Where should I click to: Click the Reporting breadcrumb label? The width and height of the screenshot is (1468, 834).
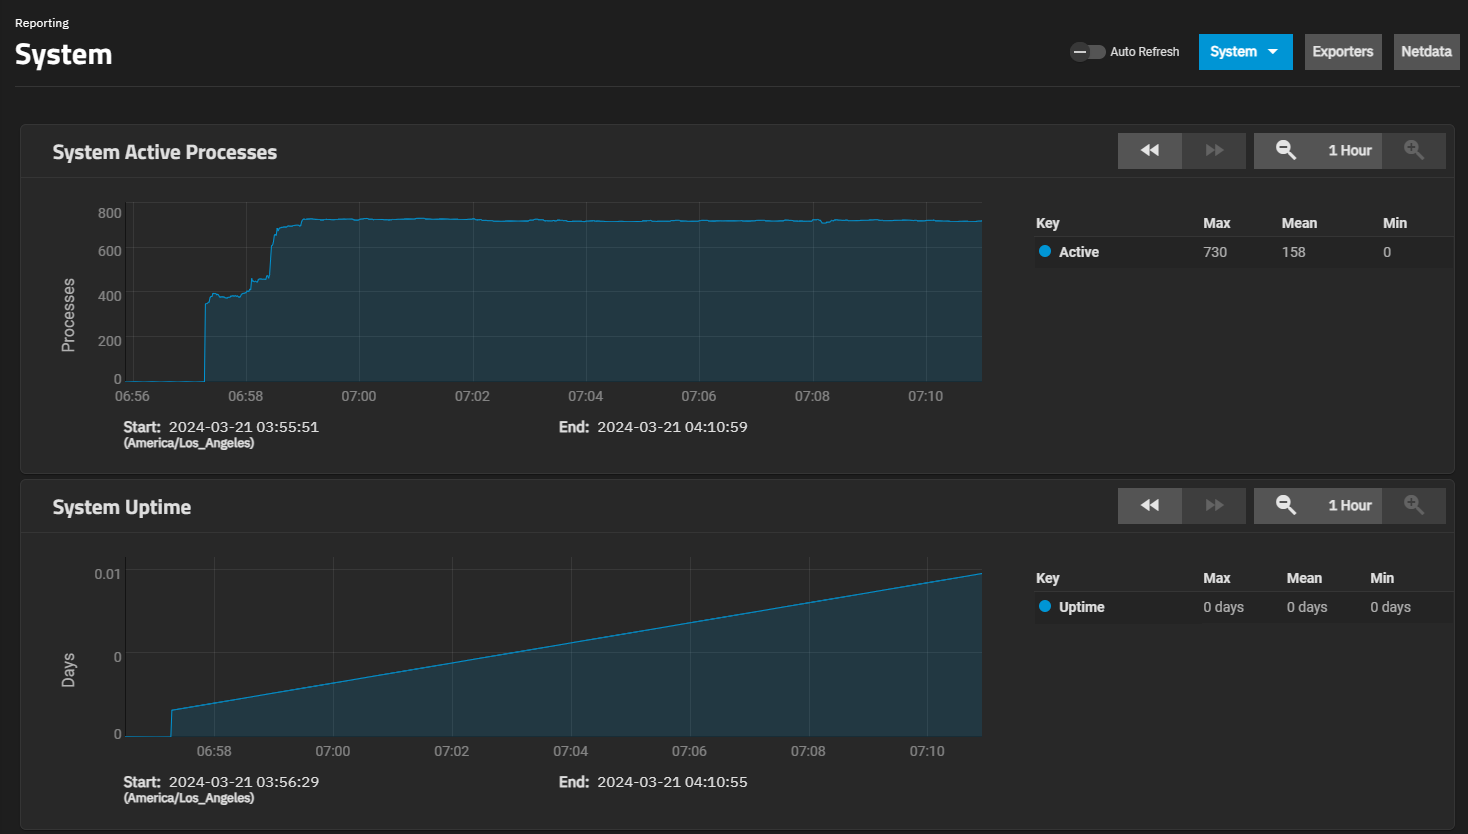click(x=42, y=23)
